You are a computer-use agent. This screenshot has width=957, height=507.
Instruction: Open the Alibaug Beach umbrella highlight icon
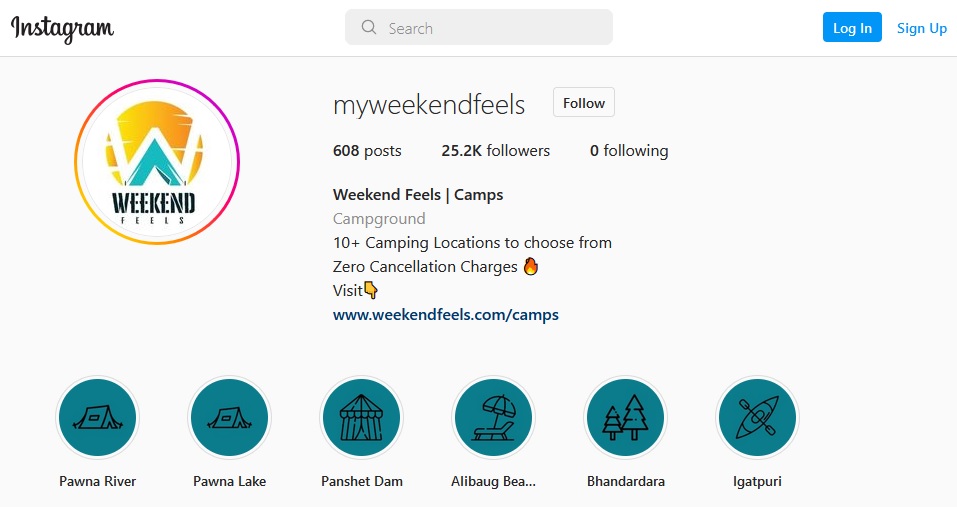point(493,418)
